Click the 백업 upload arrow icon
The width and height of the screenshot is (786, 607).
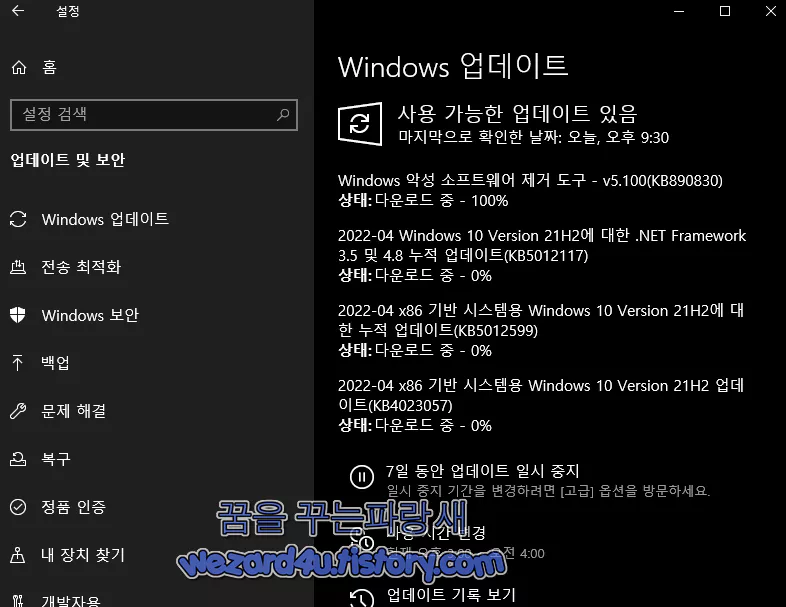[18, 362]
